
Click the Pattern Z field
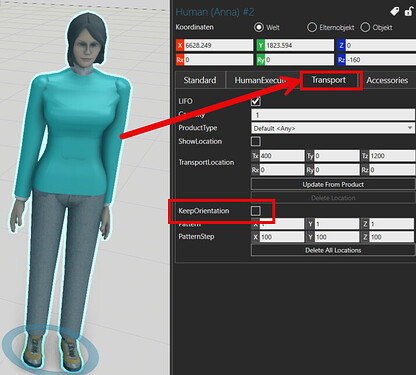(x=392, y=224)
